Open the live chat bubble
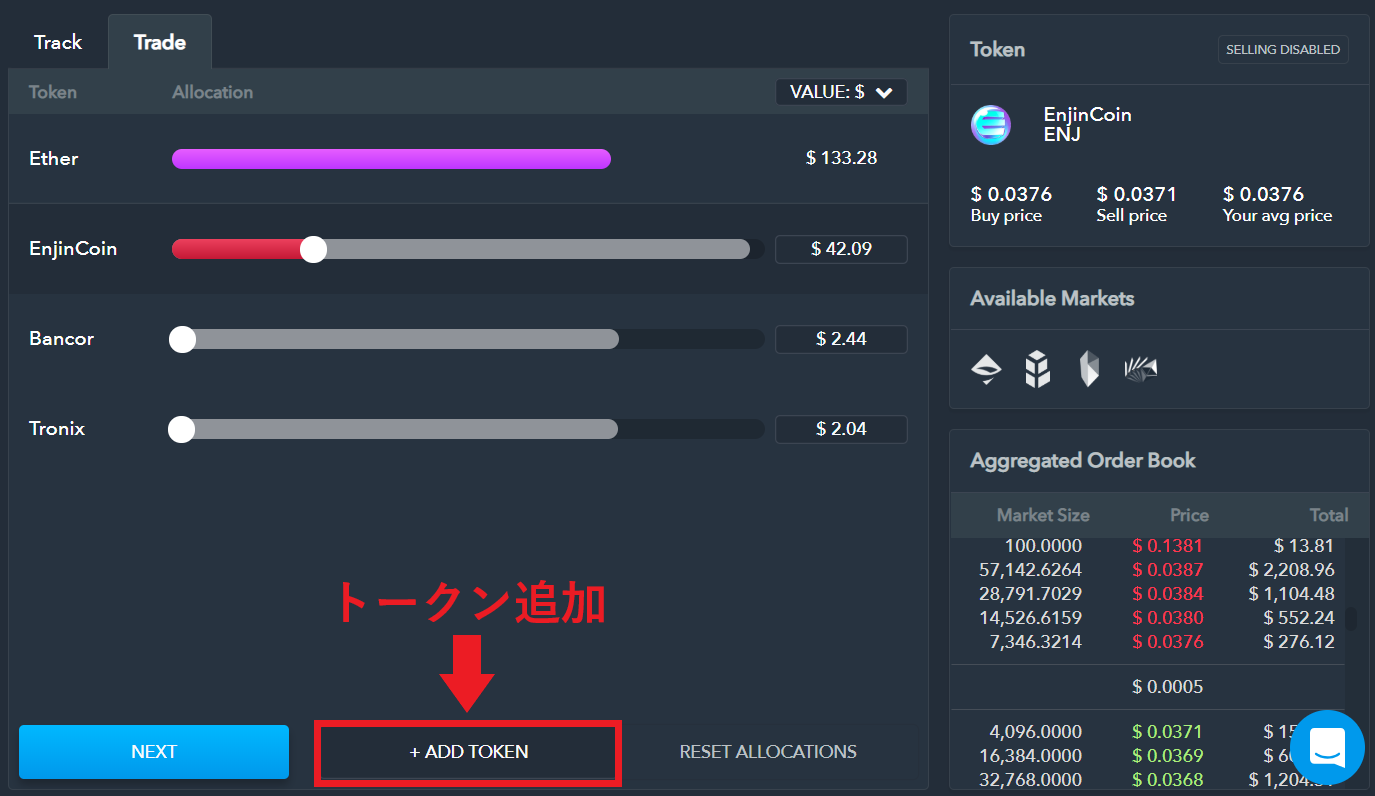The width and height of the screenshot is (1375, 796). click(1327, 747)
